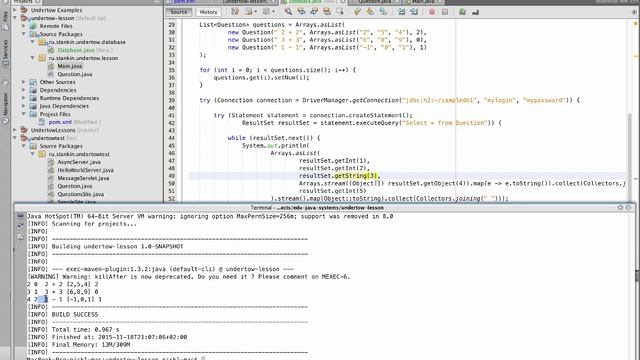Expand Other Sources node
The image size is (640, 360).
pyautogui.click(x=24, y=82)
